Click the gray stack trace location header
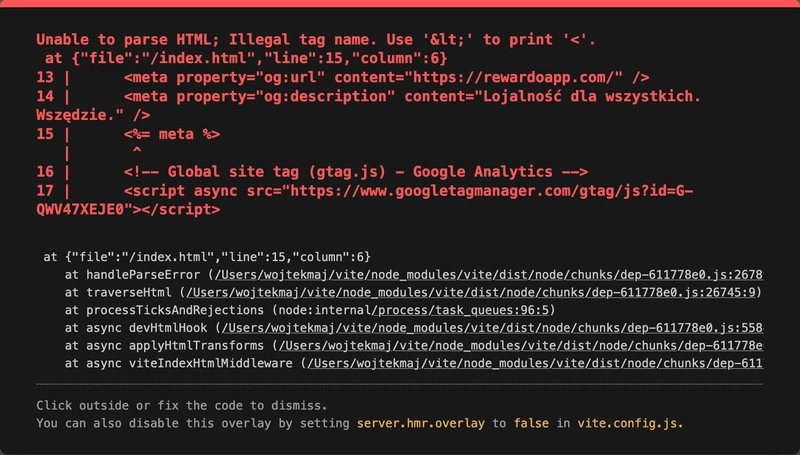Screen dimensions: 800x455 coord(207,257)
